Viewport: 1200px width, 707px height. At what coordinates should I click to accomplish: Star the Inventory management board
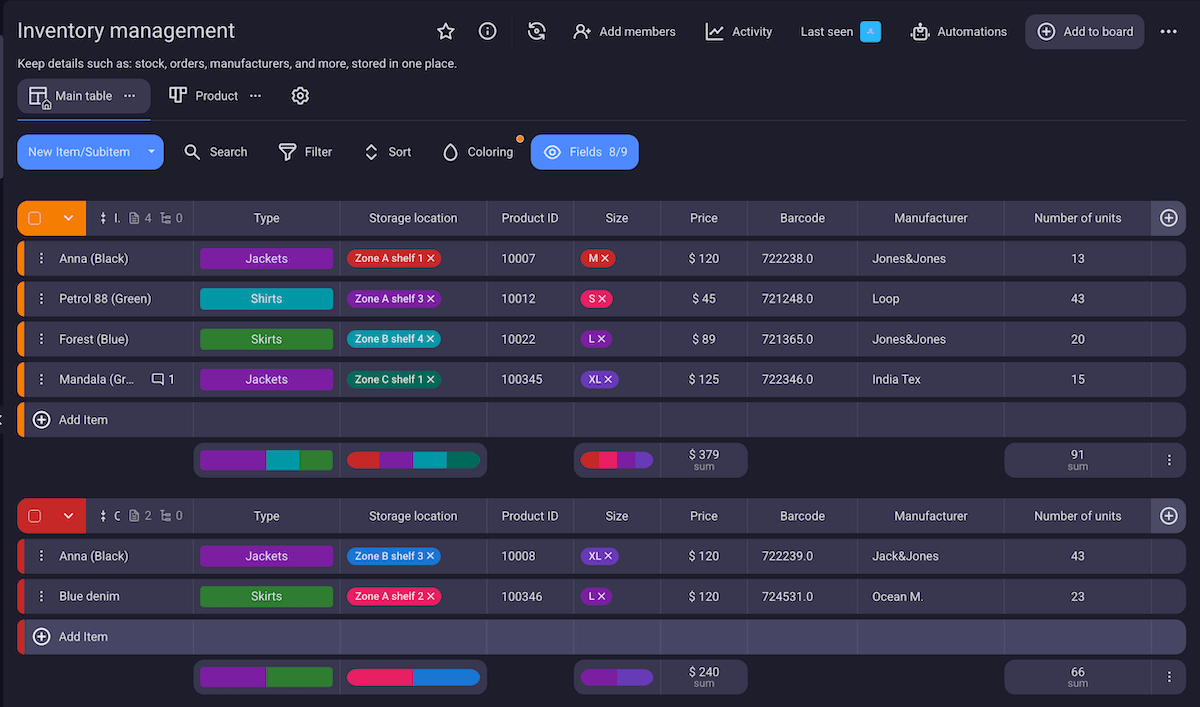[x=446, y=31]
